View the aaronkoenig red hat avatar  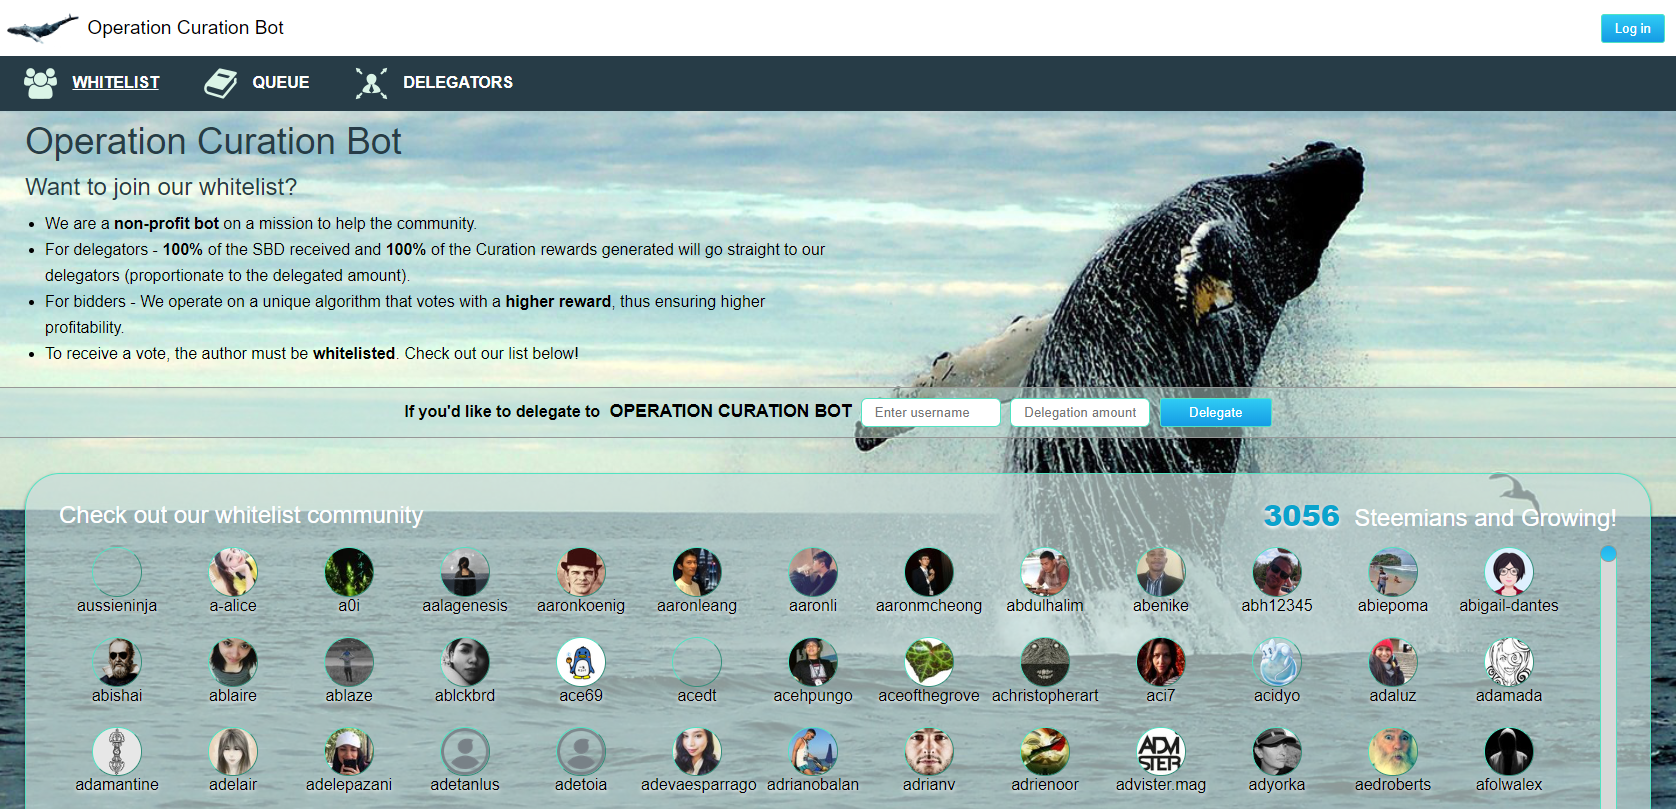tap(581, 572)
